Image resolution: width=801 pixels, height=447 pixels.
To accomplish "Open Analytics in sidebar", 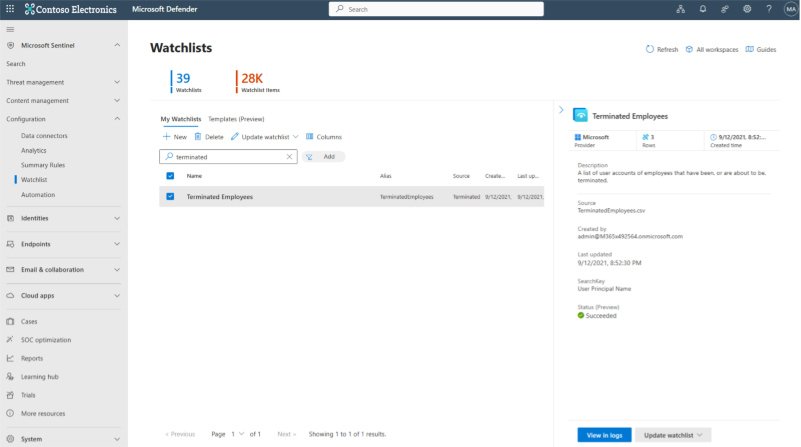I will 34,150.
